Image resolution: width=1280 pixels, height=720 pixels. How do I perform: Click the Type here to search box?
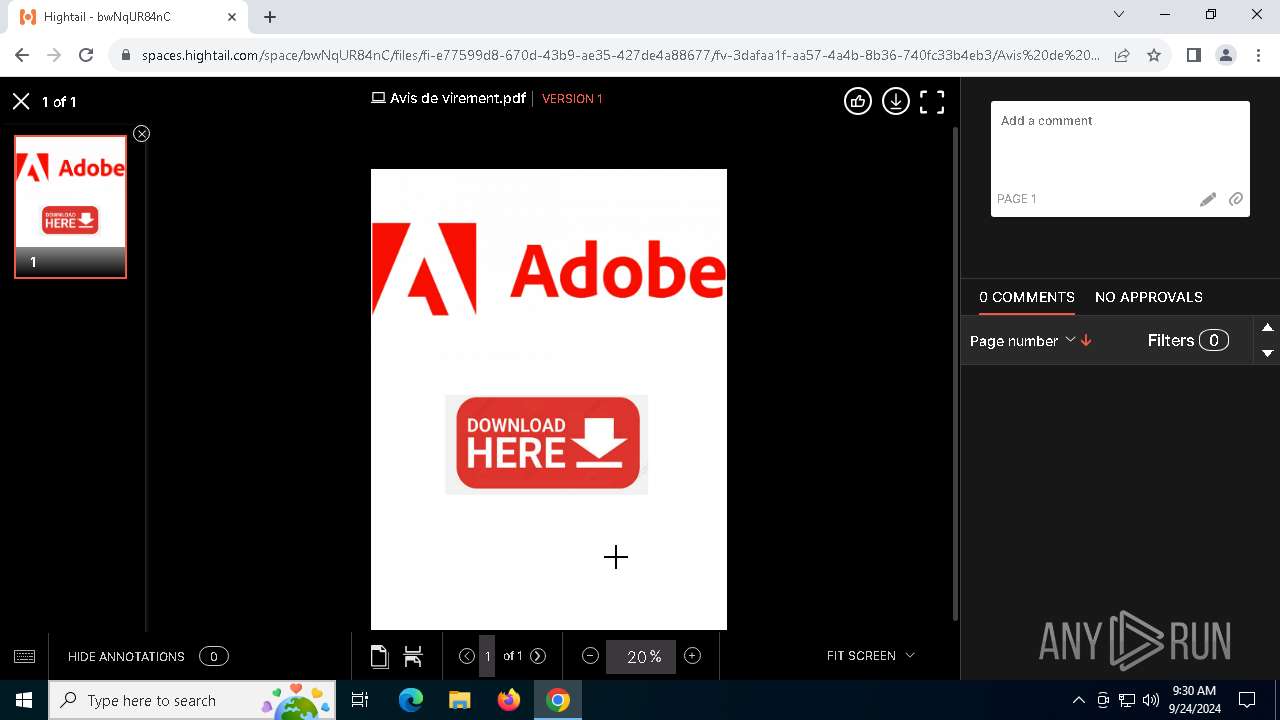[194, 700]
